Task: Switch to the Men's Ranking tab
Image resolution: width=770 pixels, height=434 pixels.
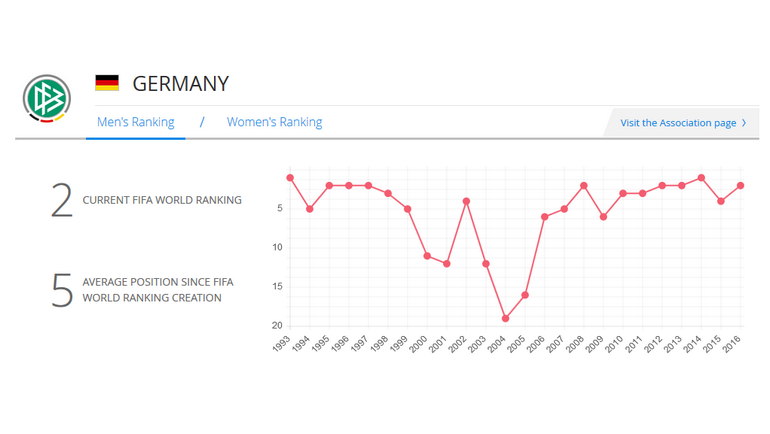Action: click(135, 122)
